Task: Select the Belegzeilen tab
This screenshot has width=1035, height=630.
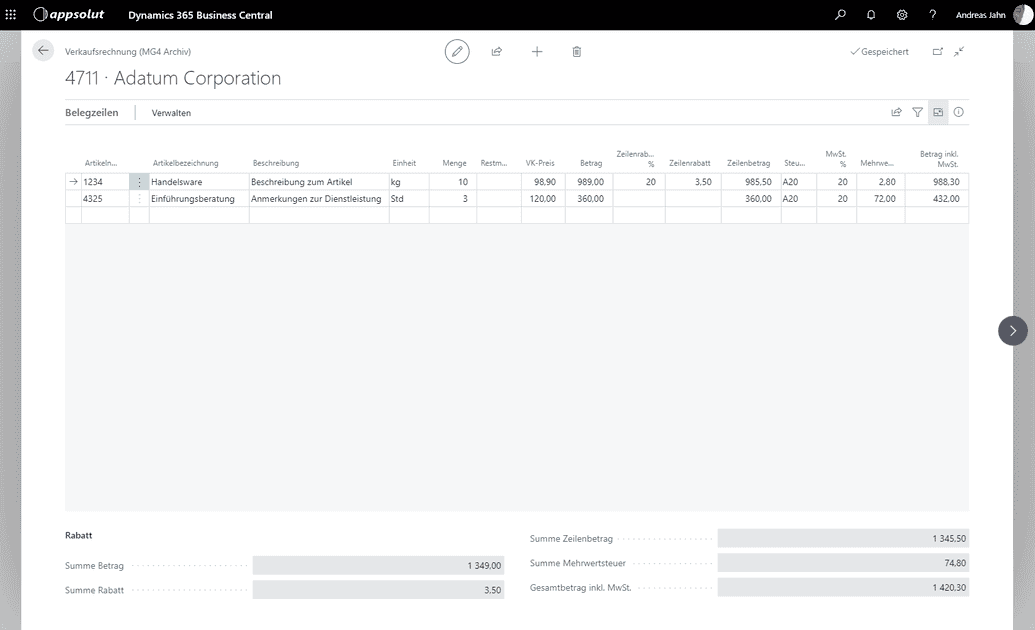Action: [92, 113]
